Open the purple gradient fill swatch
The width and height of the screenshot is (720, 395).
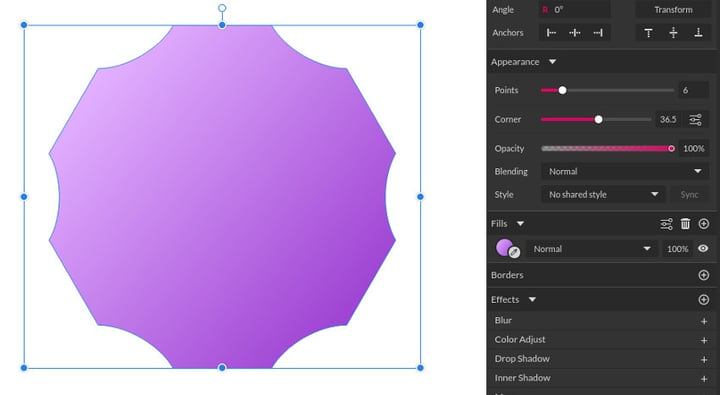504,248
